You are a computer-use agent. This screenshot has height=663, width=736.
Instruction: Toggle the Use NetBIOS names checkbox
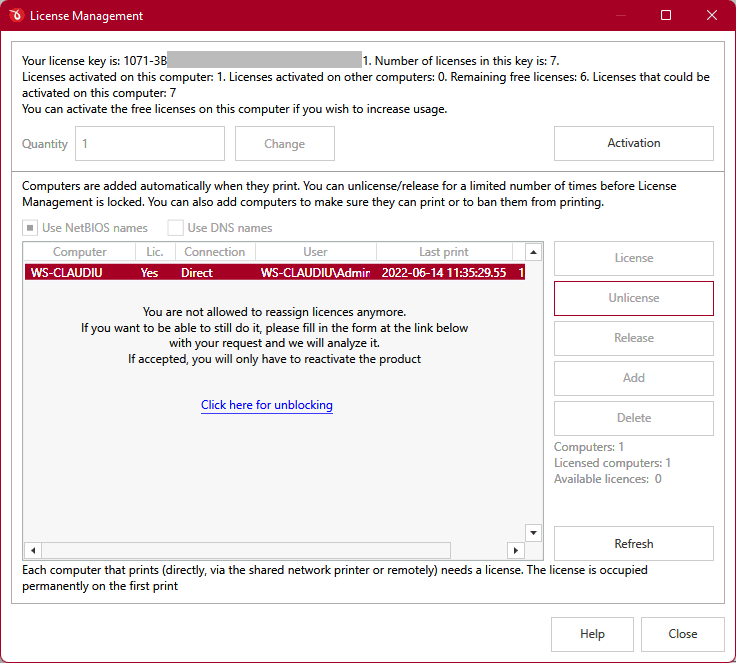click(30, 228)
